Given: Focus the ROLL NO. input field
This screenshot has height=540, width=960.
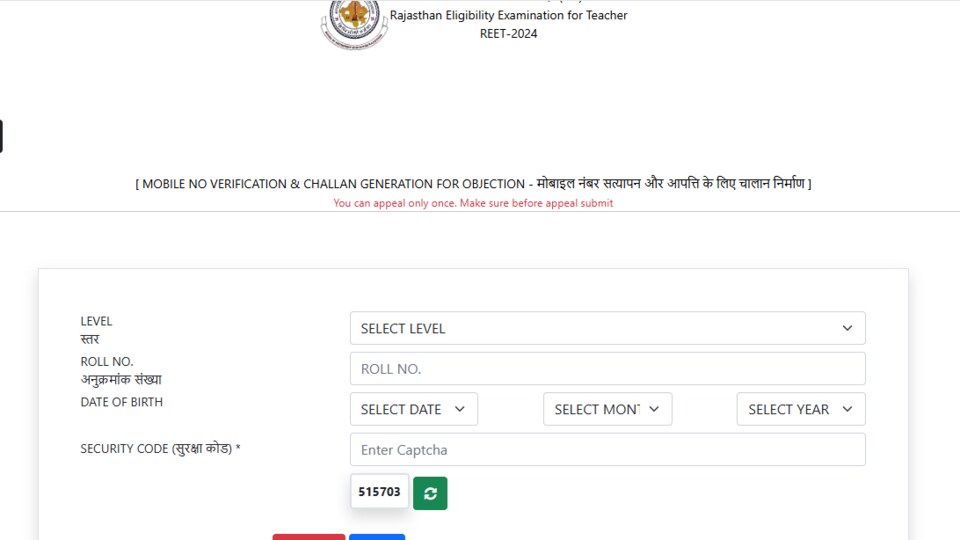Looking at the screenshot, I should point(607,369).
